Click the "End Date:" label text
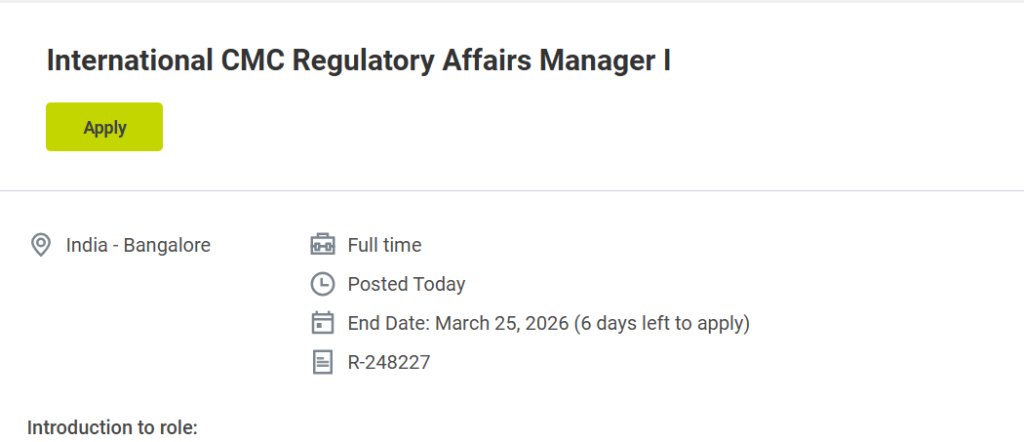Screen dimensions: 1024x442 pos(389,323)
